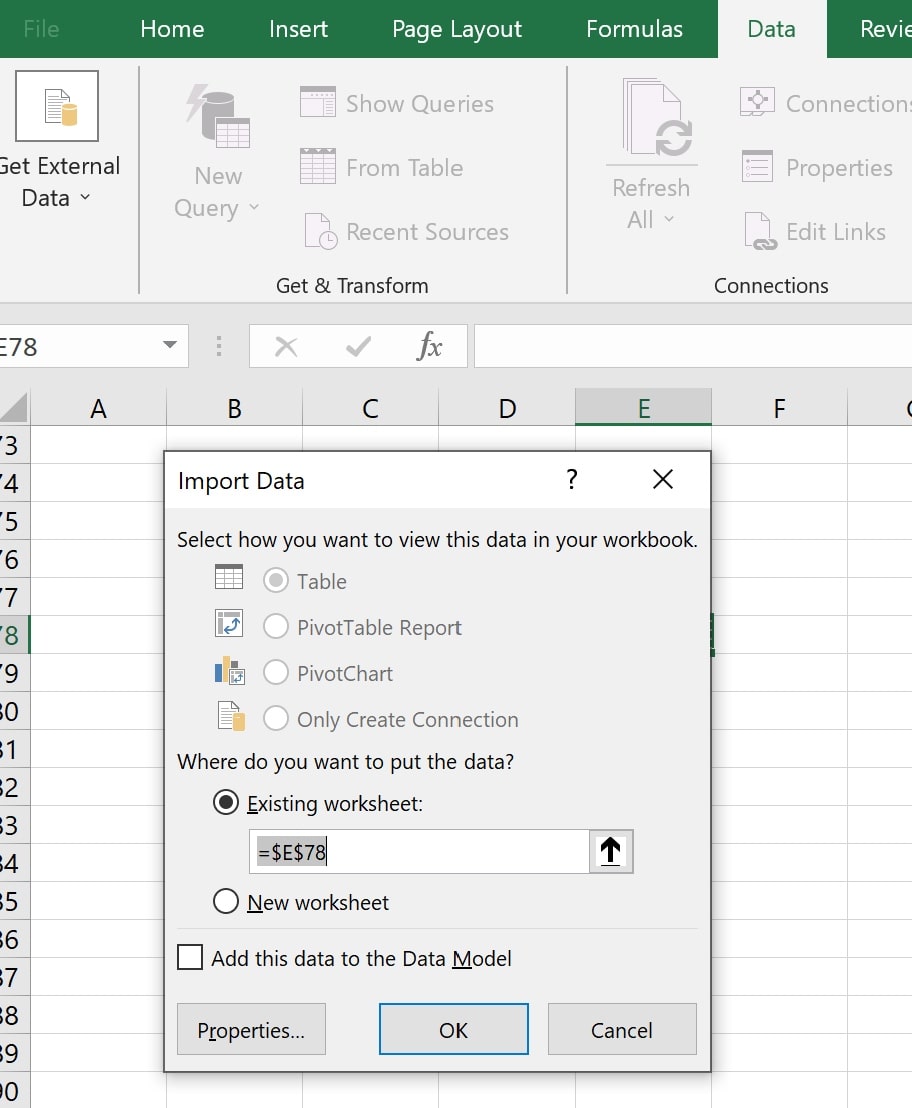The height and width of the screenshot is (1108, 912).
Task: Click the New Query icon
Action: (x=218, y=116)
